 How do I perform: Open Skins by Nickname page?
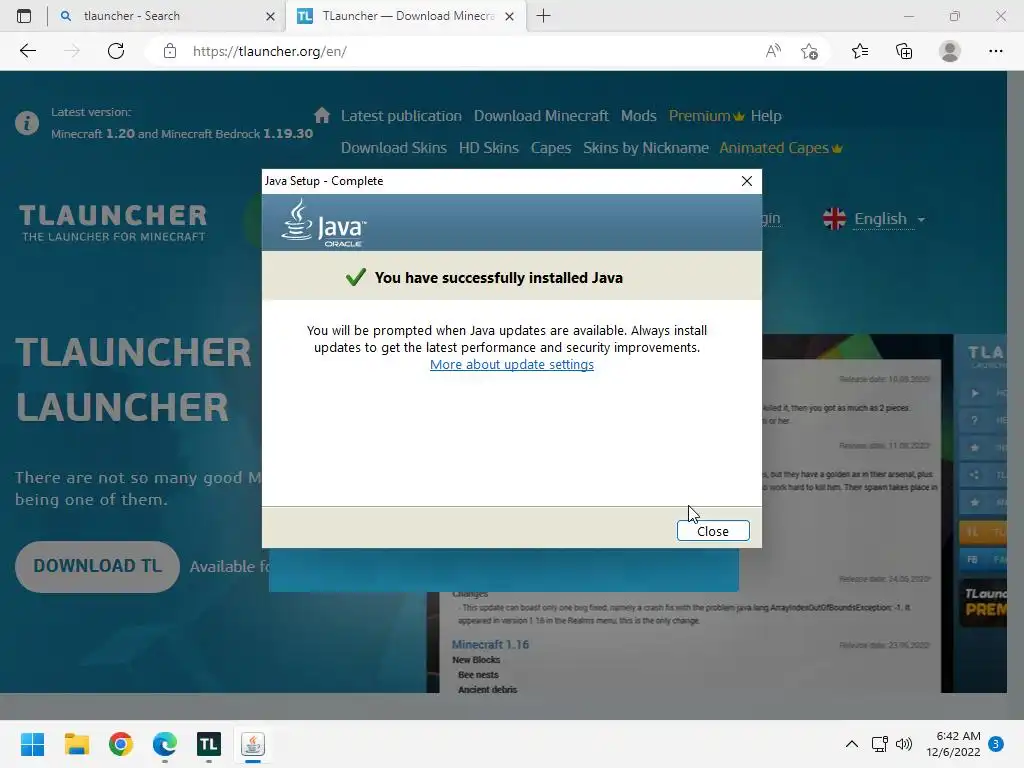(645, 148)
